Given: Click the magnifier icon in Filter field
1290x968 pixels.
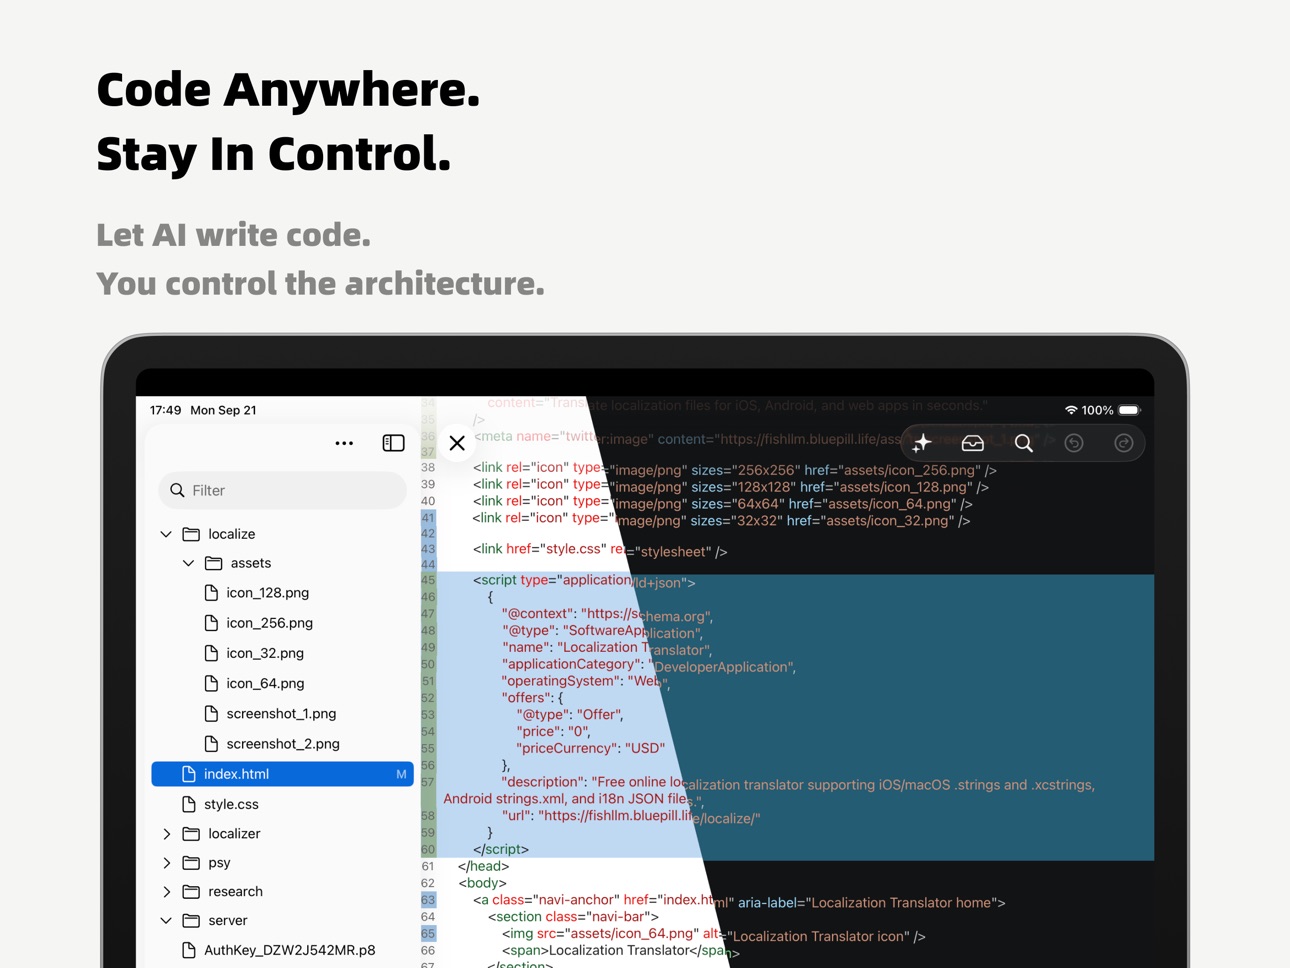Looking at the screenshot, I should pyautogui.click(x=177, y=490).
